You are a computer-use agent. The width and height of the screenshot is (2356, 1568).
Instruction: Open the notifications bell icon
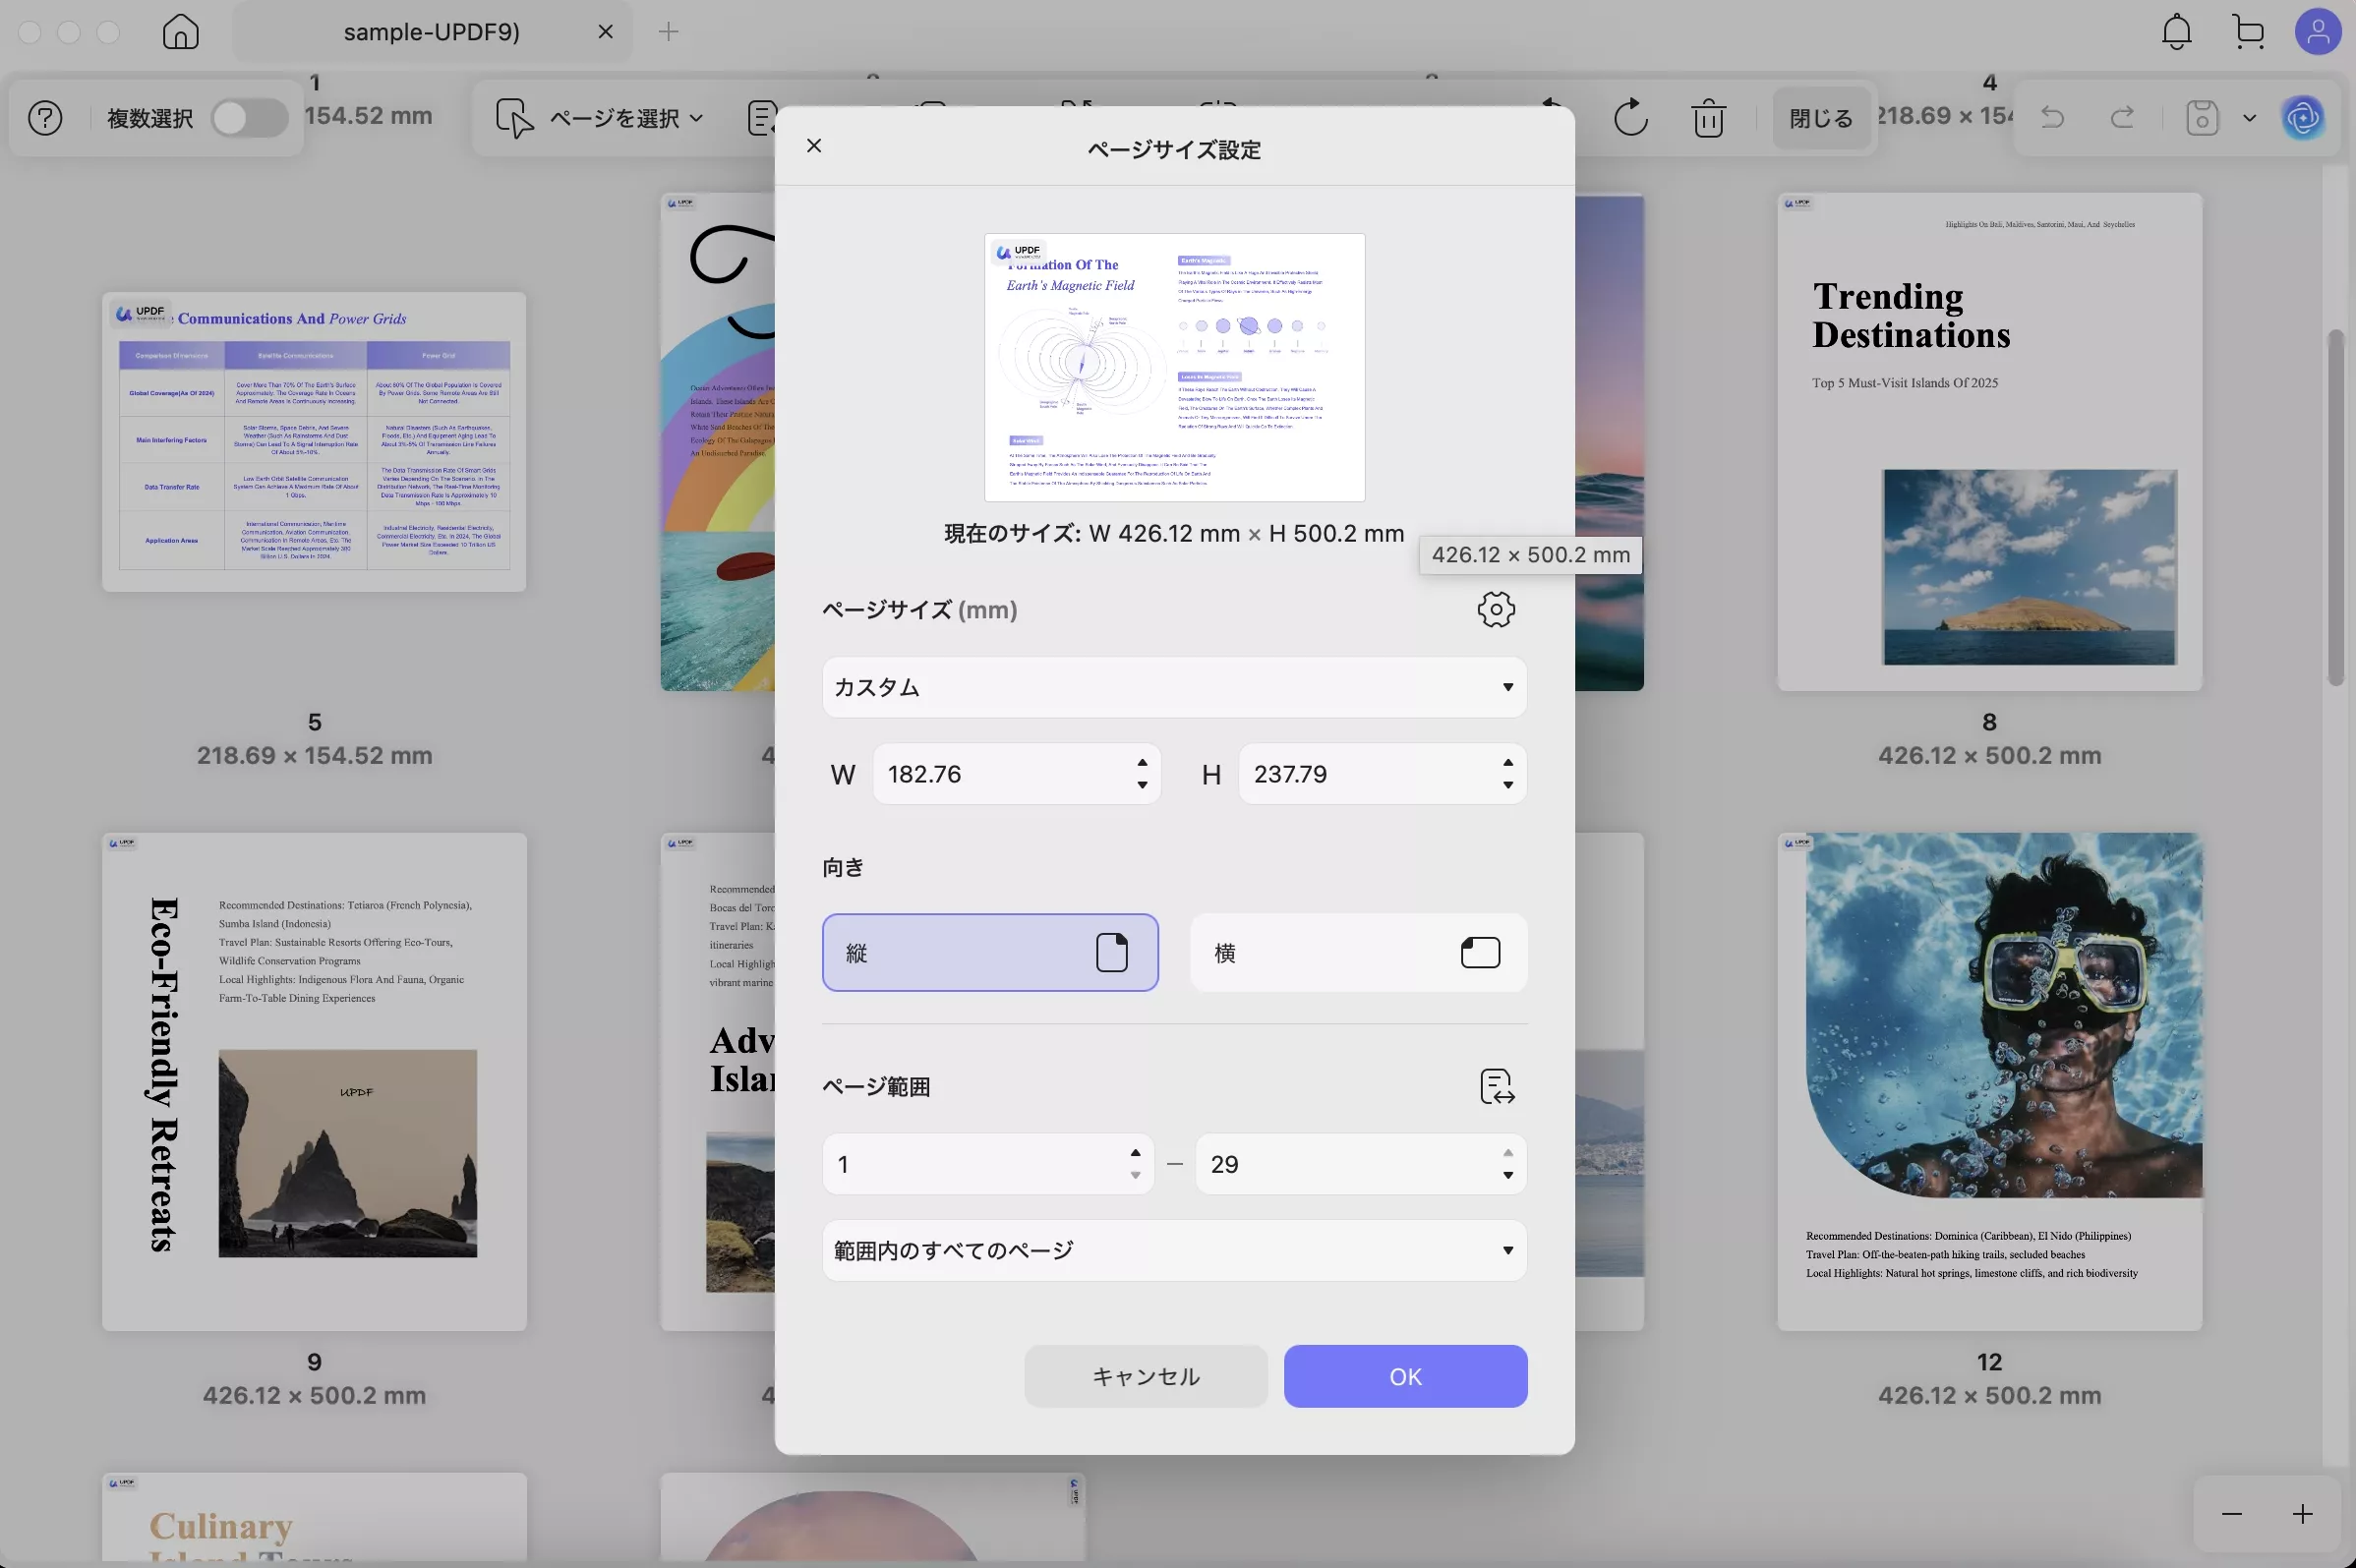2176,32
